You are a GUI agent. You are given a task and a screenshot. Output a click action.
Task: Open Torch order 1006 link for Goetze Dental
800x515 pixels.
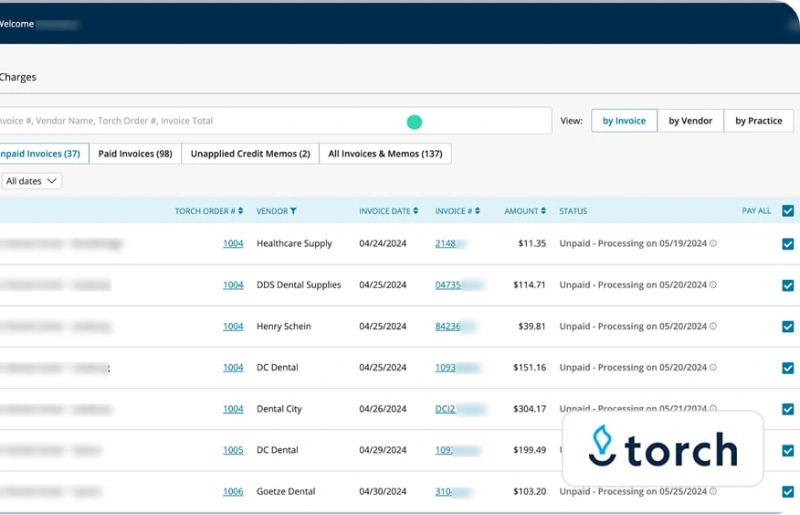tap(233, 492)
